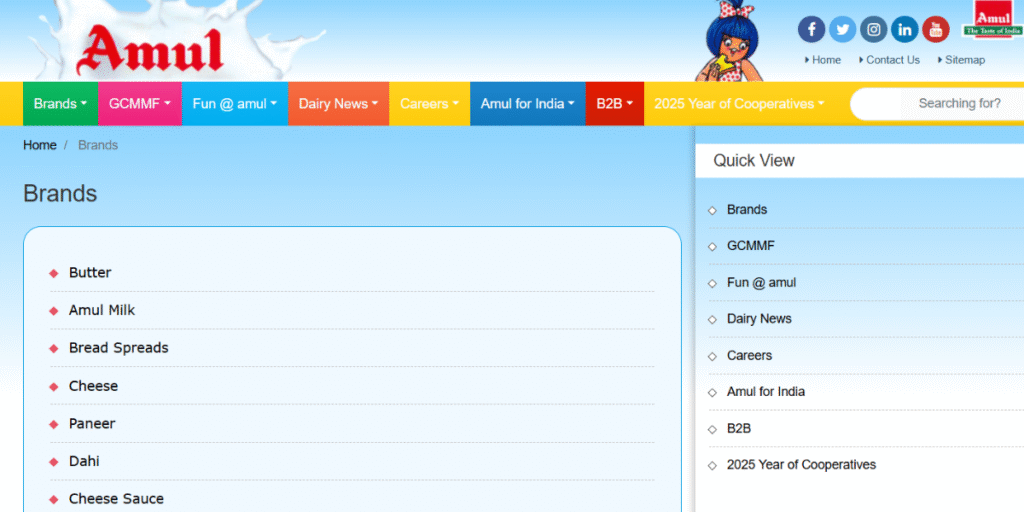Open Amul's Twitter profile icon
Viewport: 1024px width, 512px height.
click(x=842, y=29)
